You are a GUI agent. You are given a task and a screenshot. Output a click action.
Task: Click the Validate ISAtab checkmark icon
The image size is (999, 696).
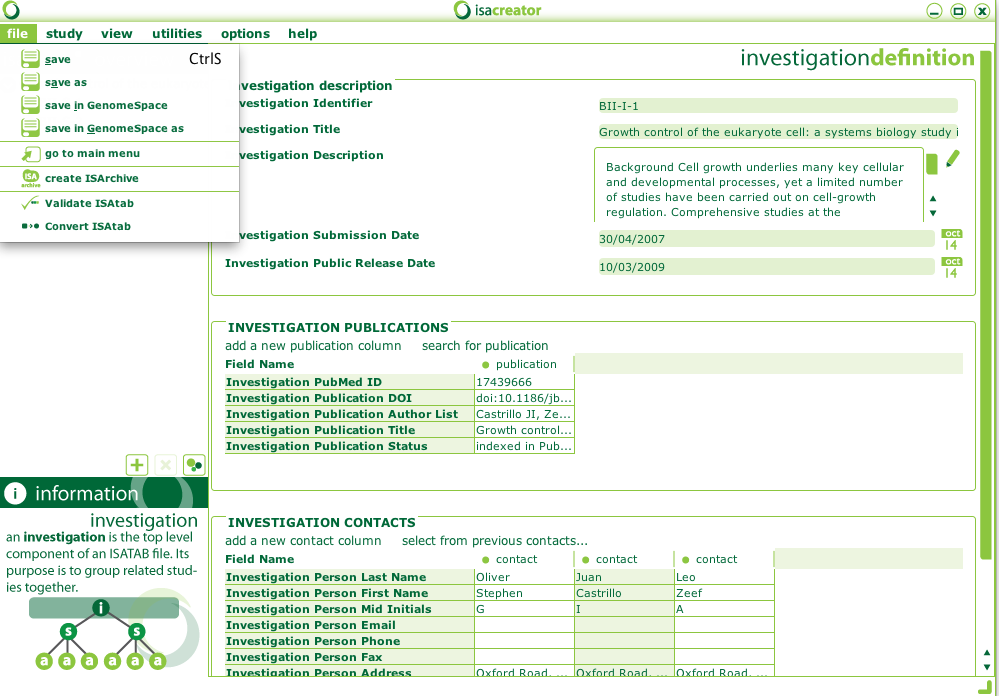[x=30, y=203]
